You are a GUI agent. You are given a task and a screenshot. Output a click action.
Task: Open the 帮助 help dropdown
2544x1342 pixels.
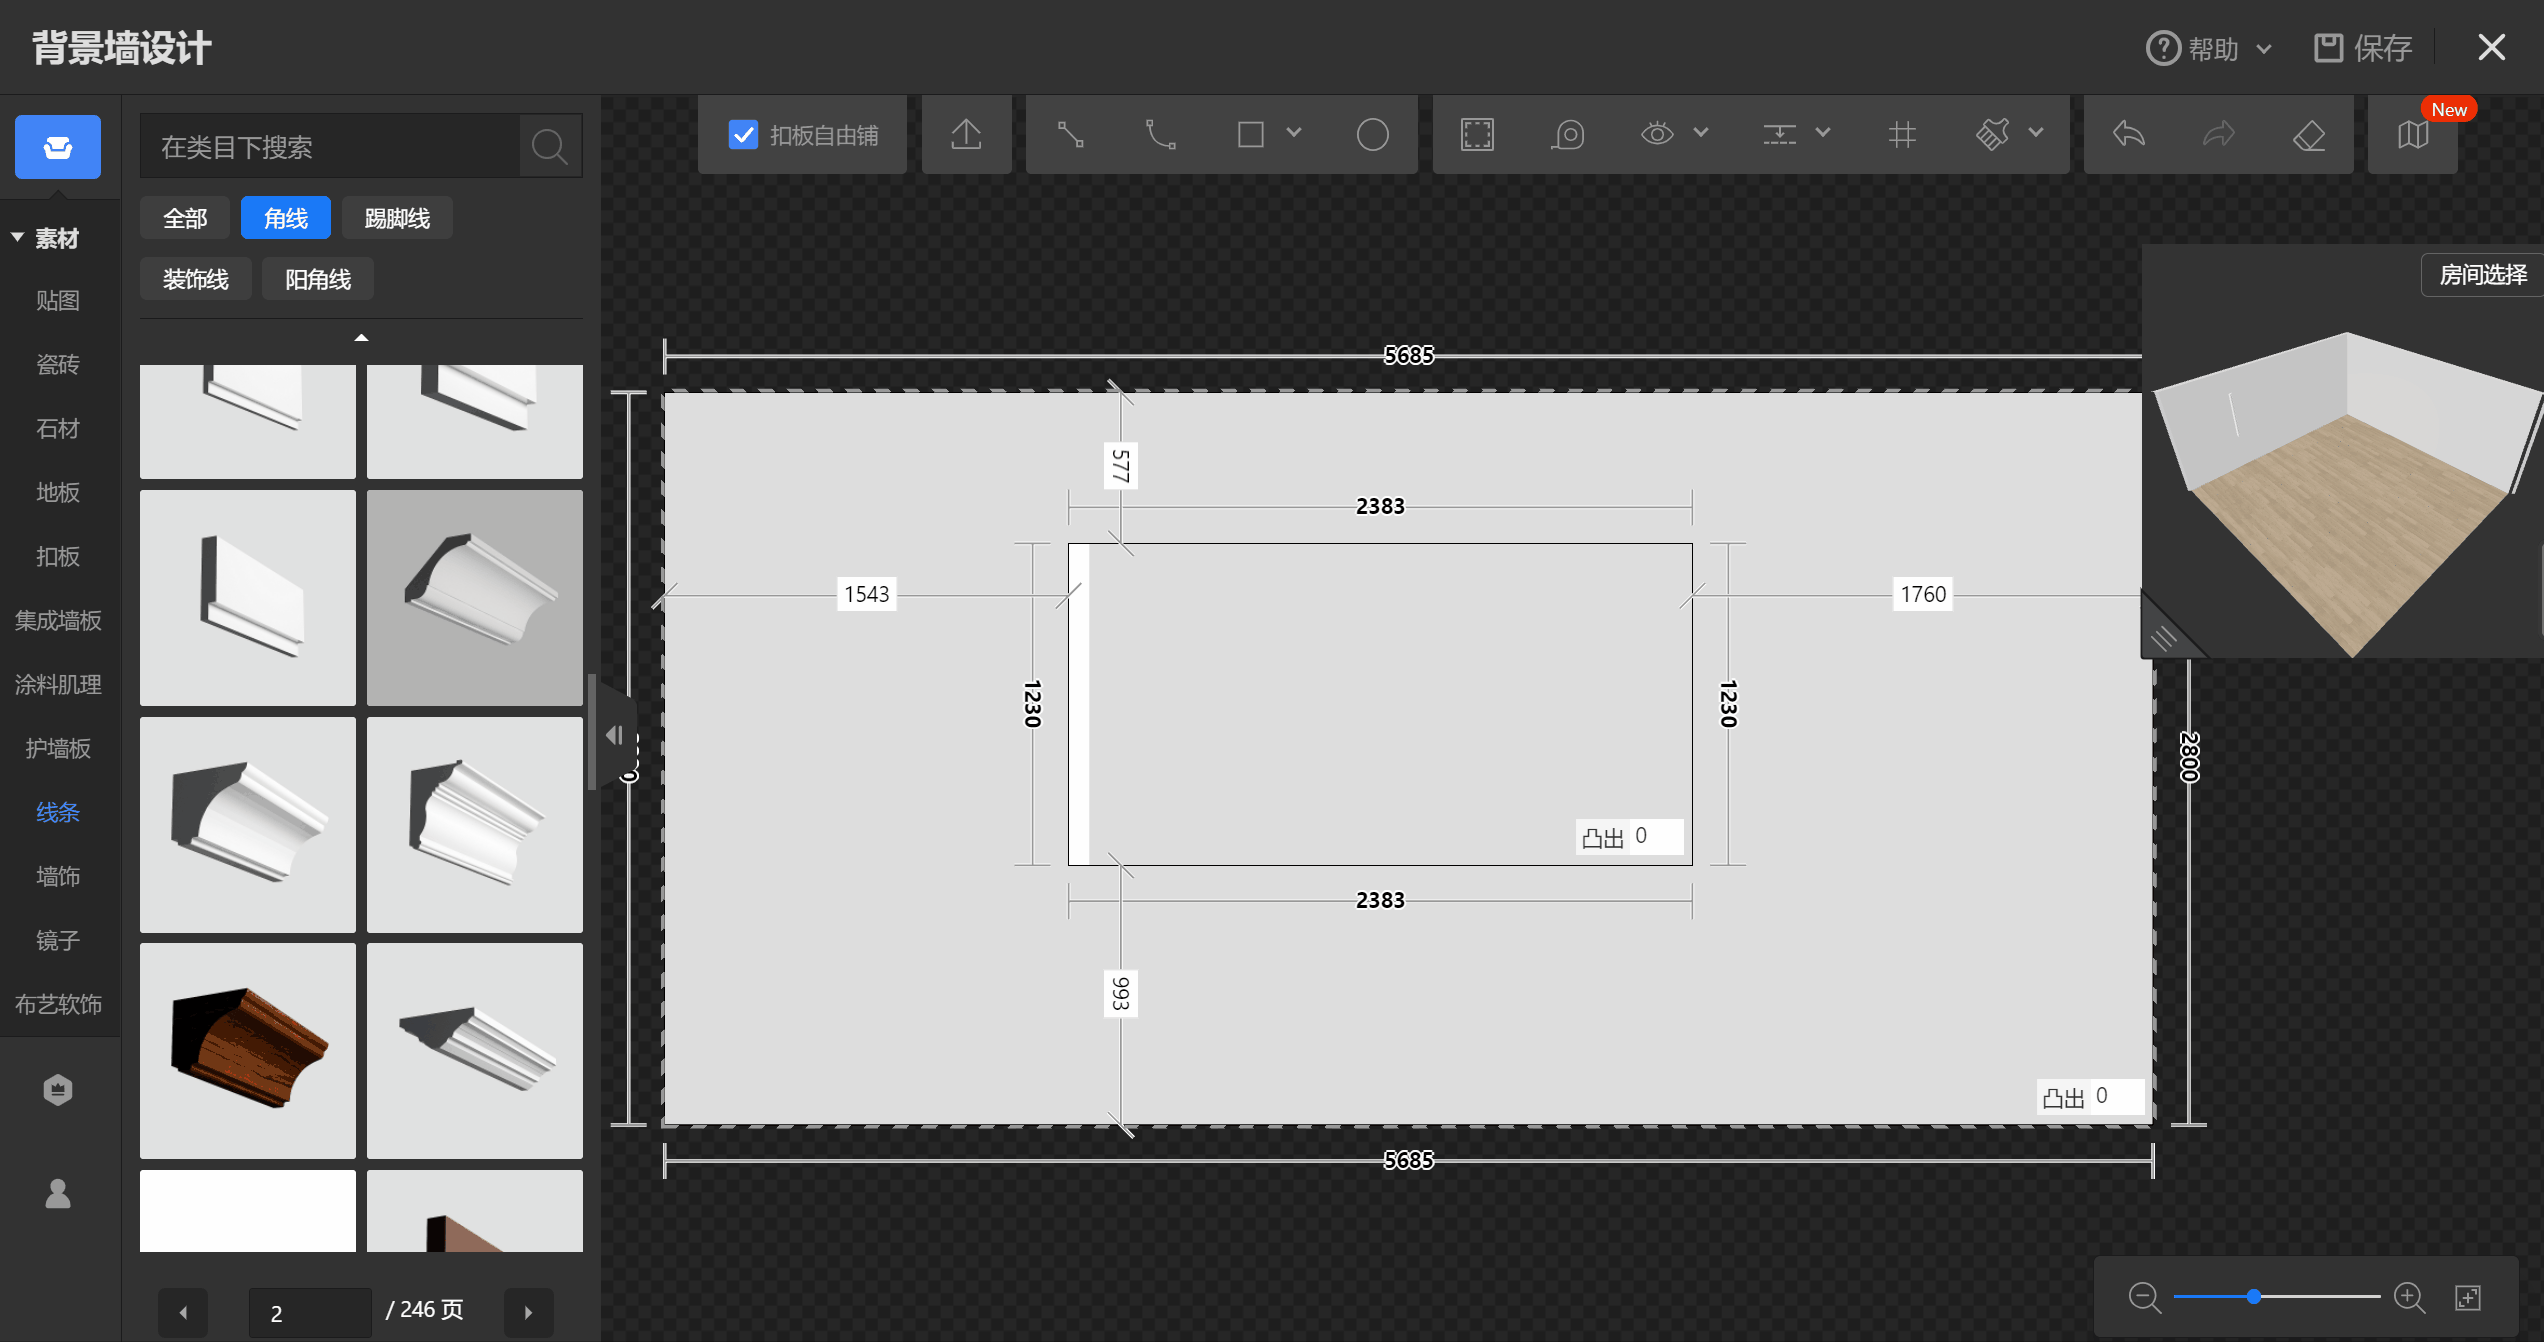[2210, 48]
